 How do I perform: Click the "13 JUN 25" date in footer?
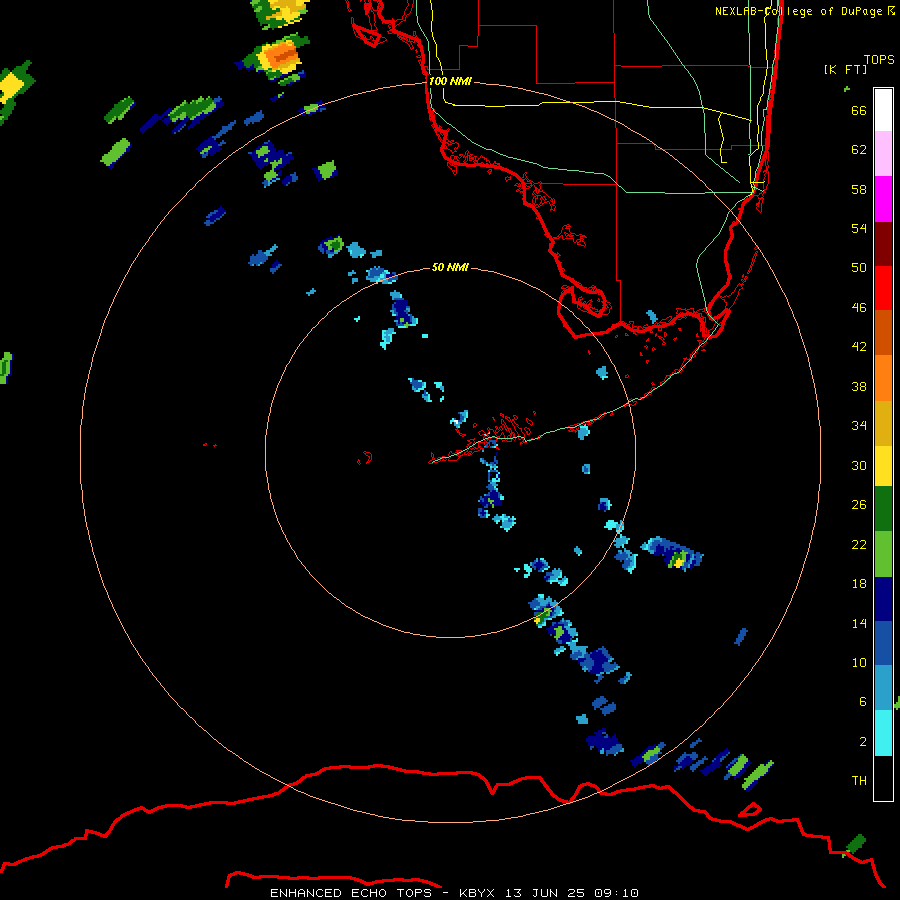coord(545,893)
